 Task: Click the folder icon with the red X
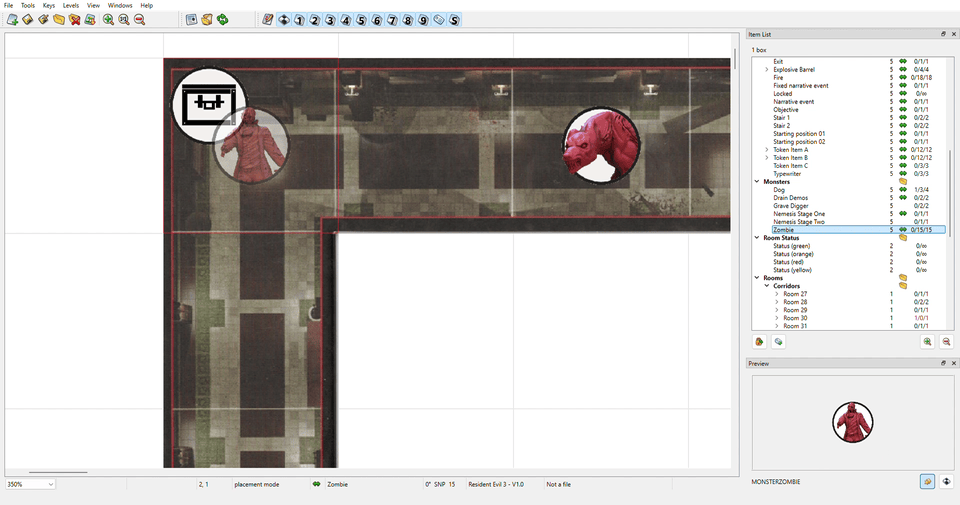(75, 20)
